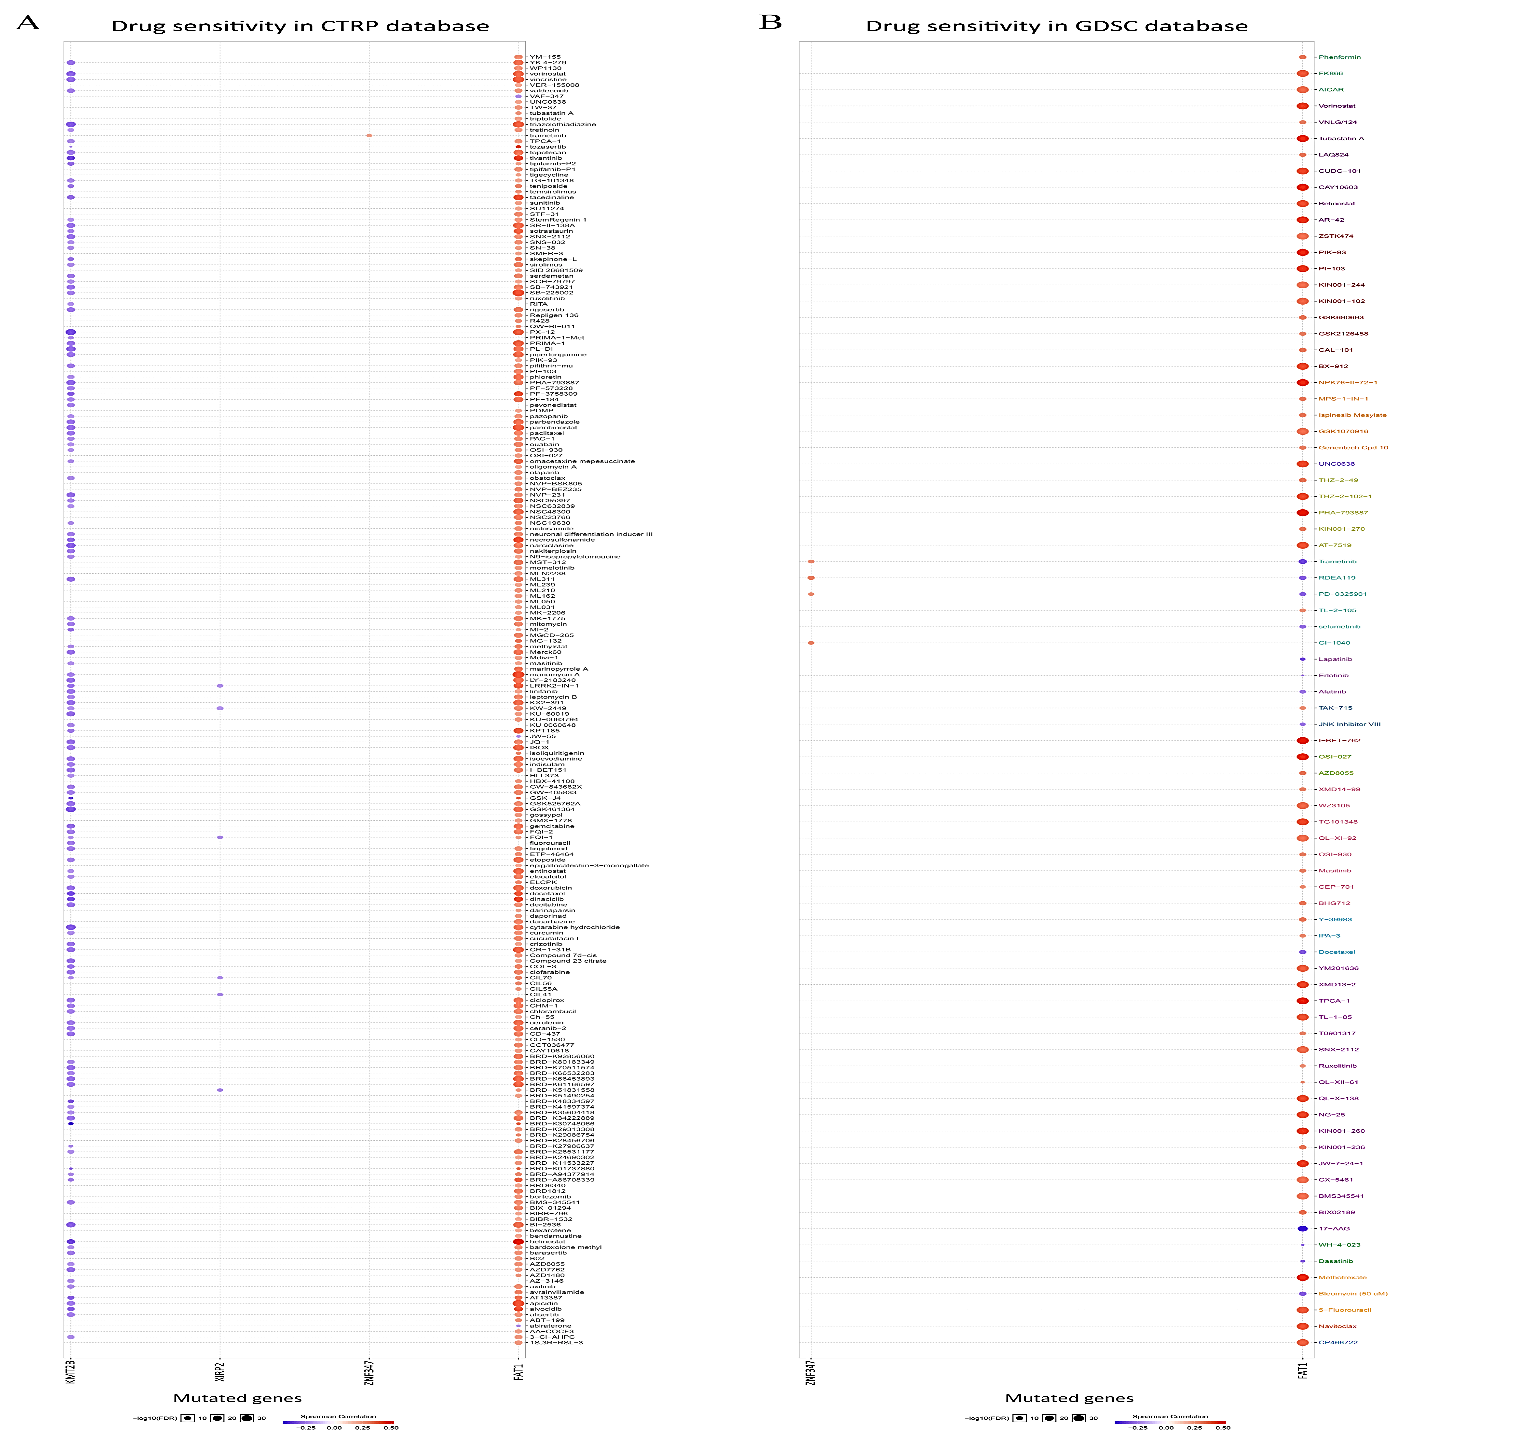Click the blue dot beside '17-AAG'
Screen dimensions: 1514x1440
[x=1303, y=1229]
